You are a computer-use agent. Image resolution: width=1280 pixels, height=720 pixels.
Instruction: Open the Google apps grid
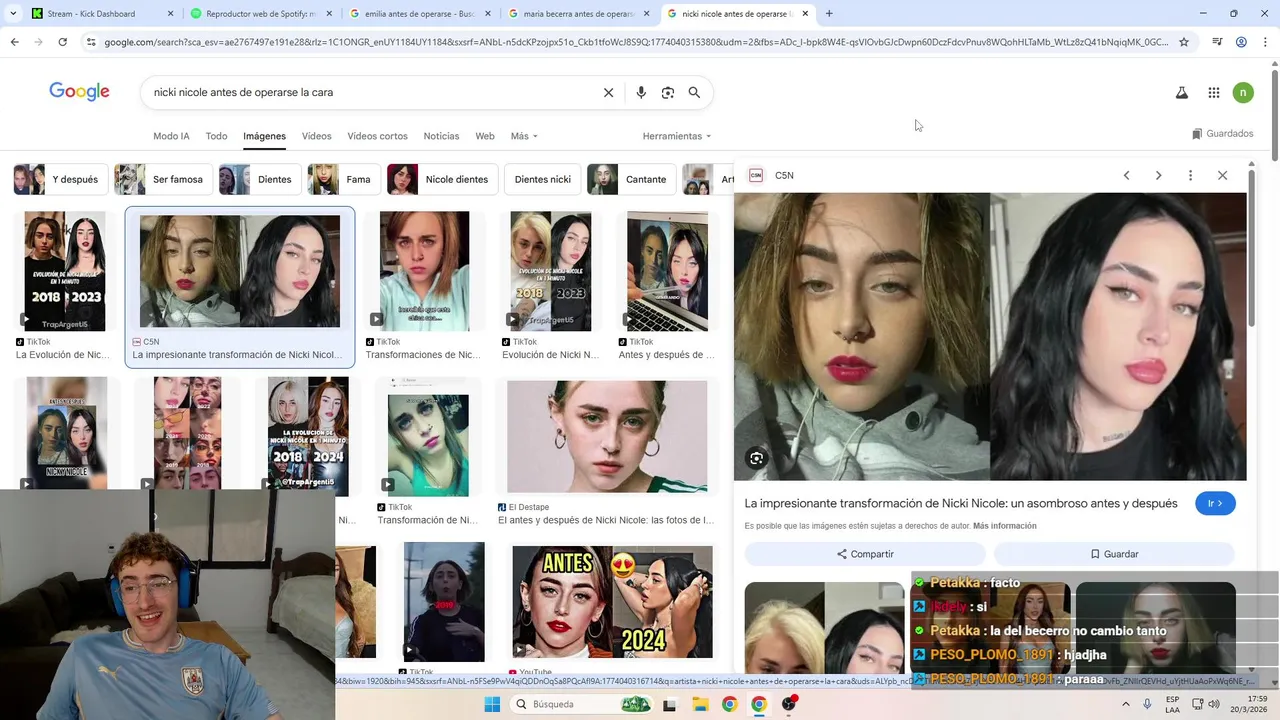[x=1214, y=92]
